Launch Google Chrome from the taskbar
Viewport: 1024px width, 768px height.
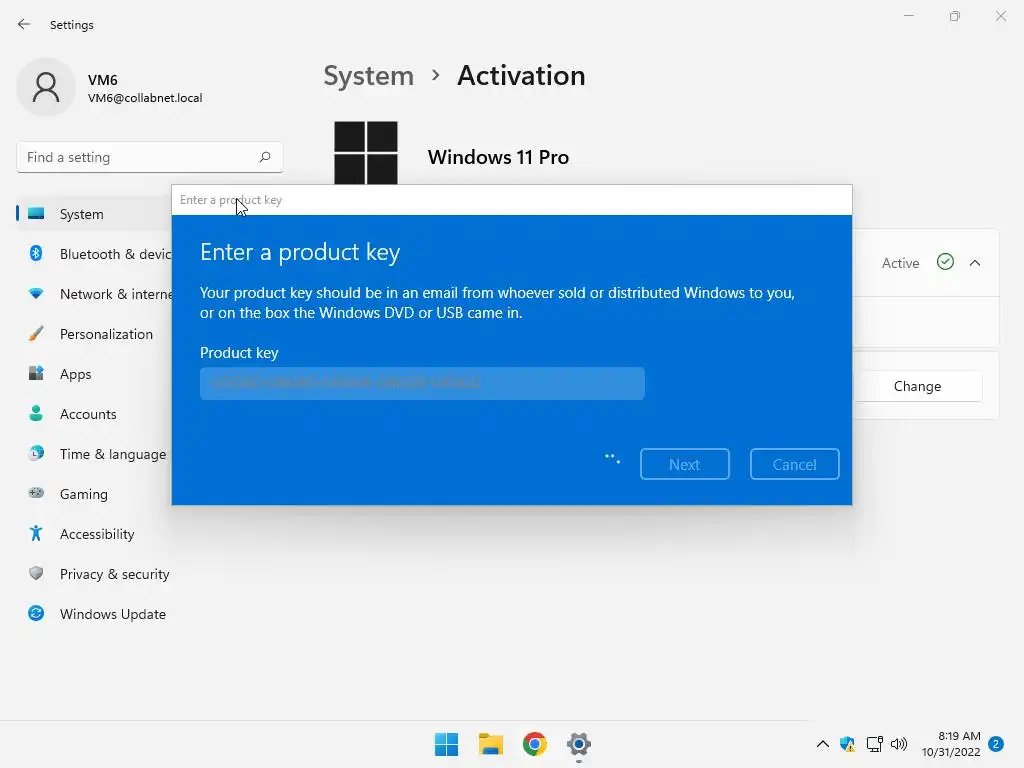(535, 744)
